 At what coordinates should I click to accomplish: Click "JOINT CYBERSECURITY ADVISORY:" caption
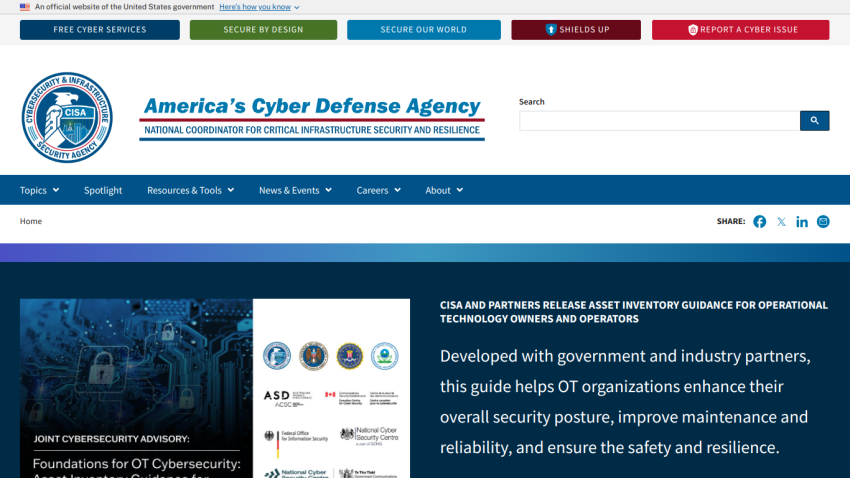[x=112, y=439]
